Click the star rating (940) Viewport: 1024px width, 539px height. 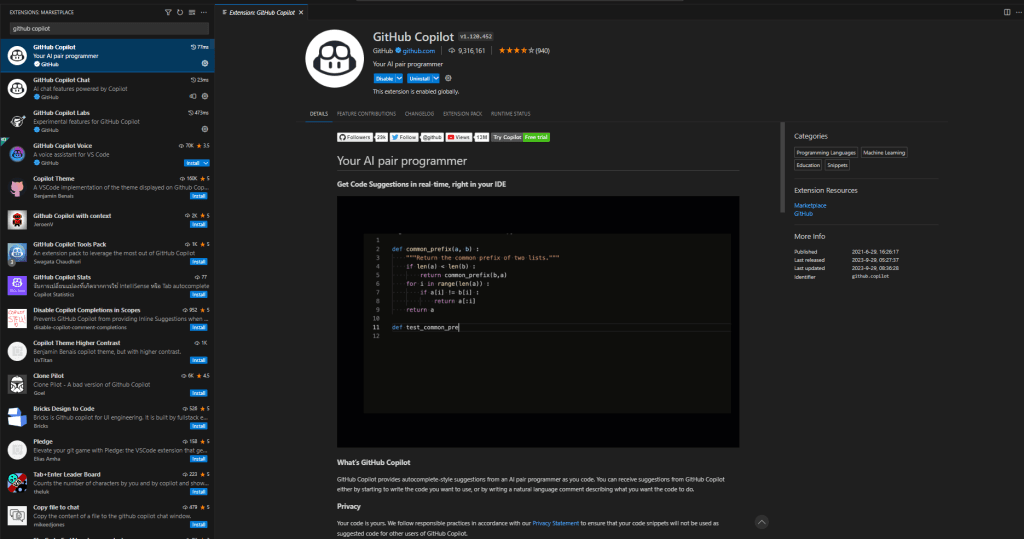524,51
